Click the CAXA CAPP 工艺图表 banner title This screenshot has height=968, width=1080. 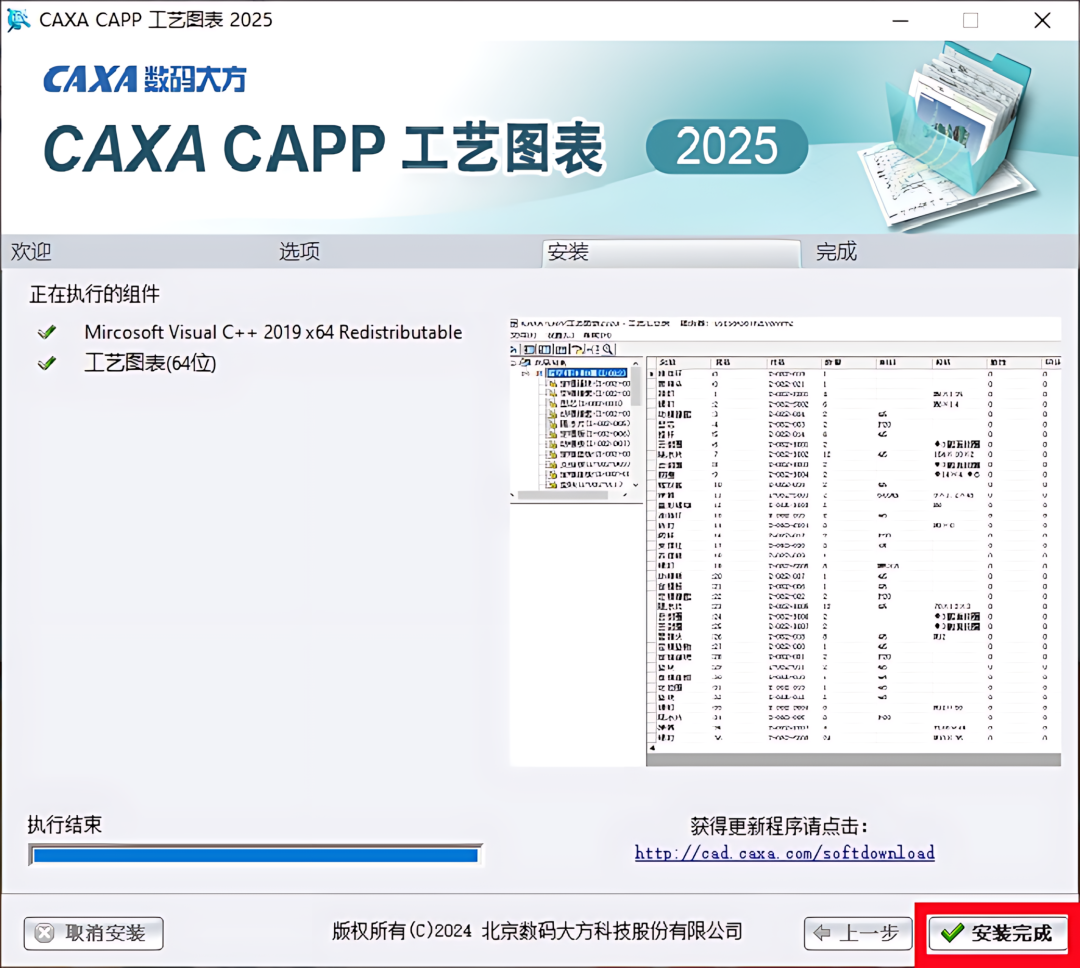click(x=324, y=148)
